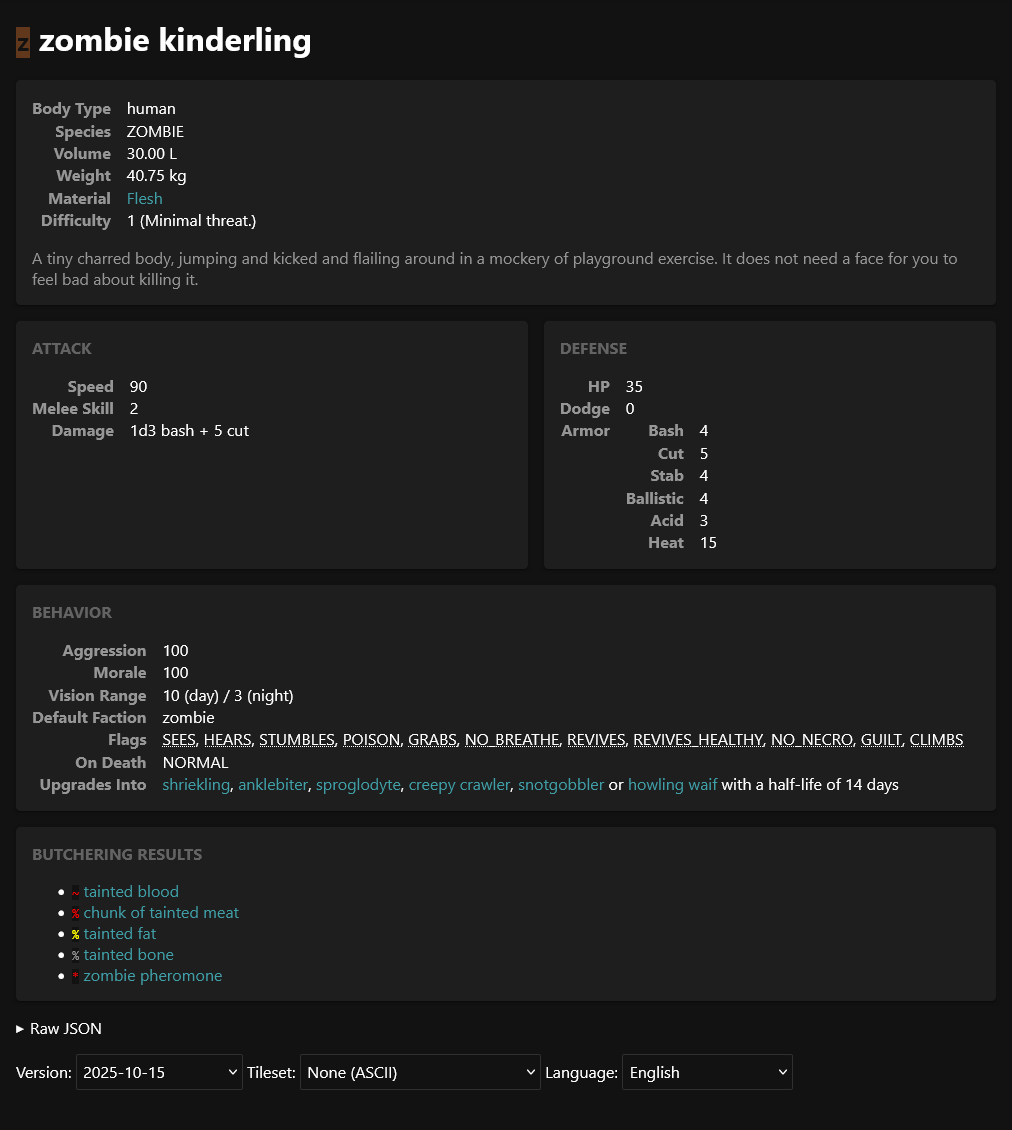Image resolution: width=1012 pixels, height=1130 pixels.
Task: Click the zombie pheromone asterisk icon
Action: tap(76, 976)
